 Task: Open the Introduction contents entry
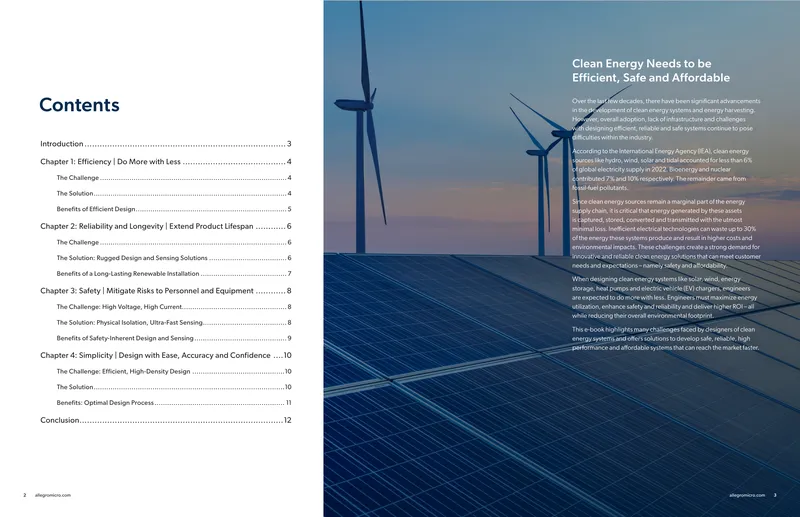click(166, 144)
